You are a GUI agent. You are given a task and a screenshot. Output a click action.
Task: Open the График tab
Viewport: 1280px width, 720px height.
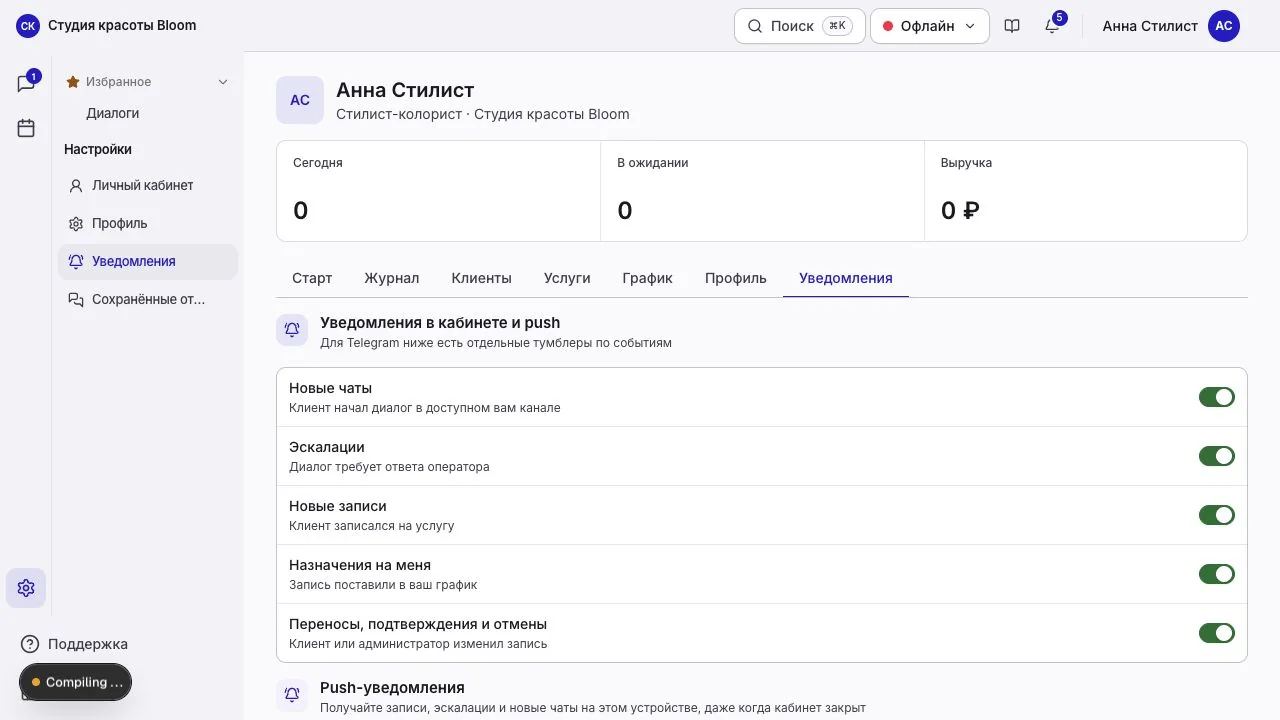[647, 278]
